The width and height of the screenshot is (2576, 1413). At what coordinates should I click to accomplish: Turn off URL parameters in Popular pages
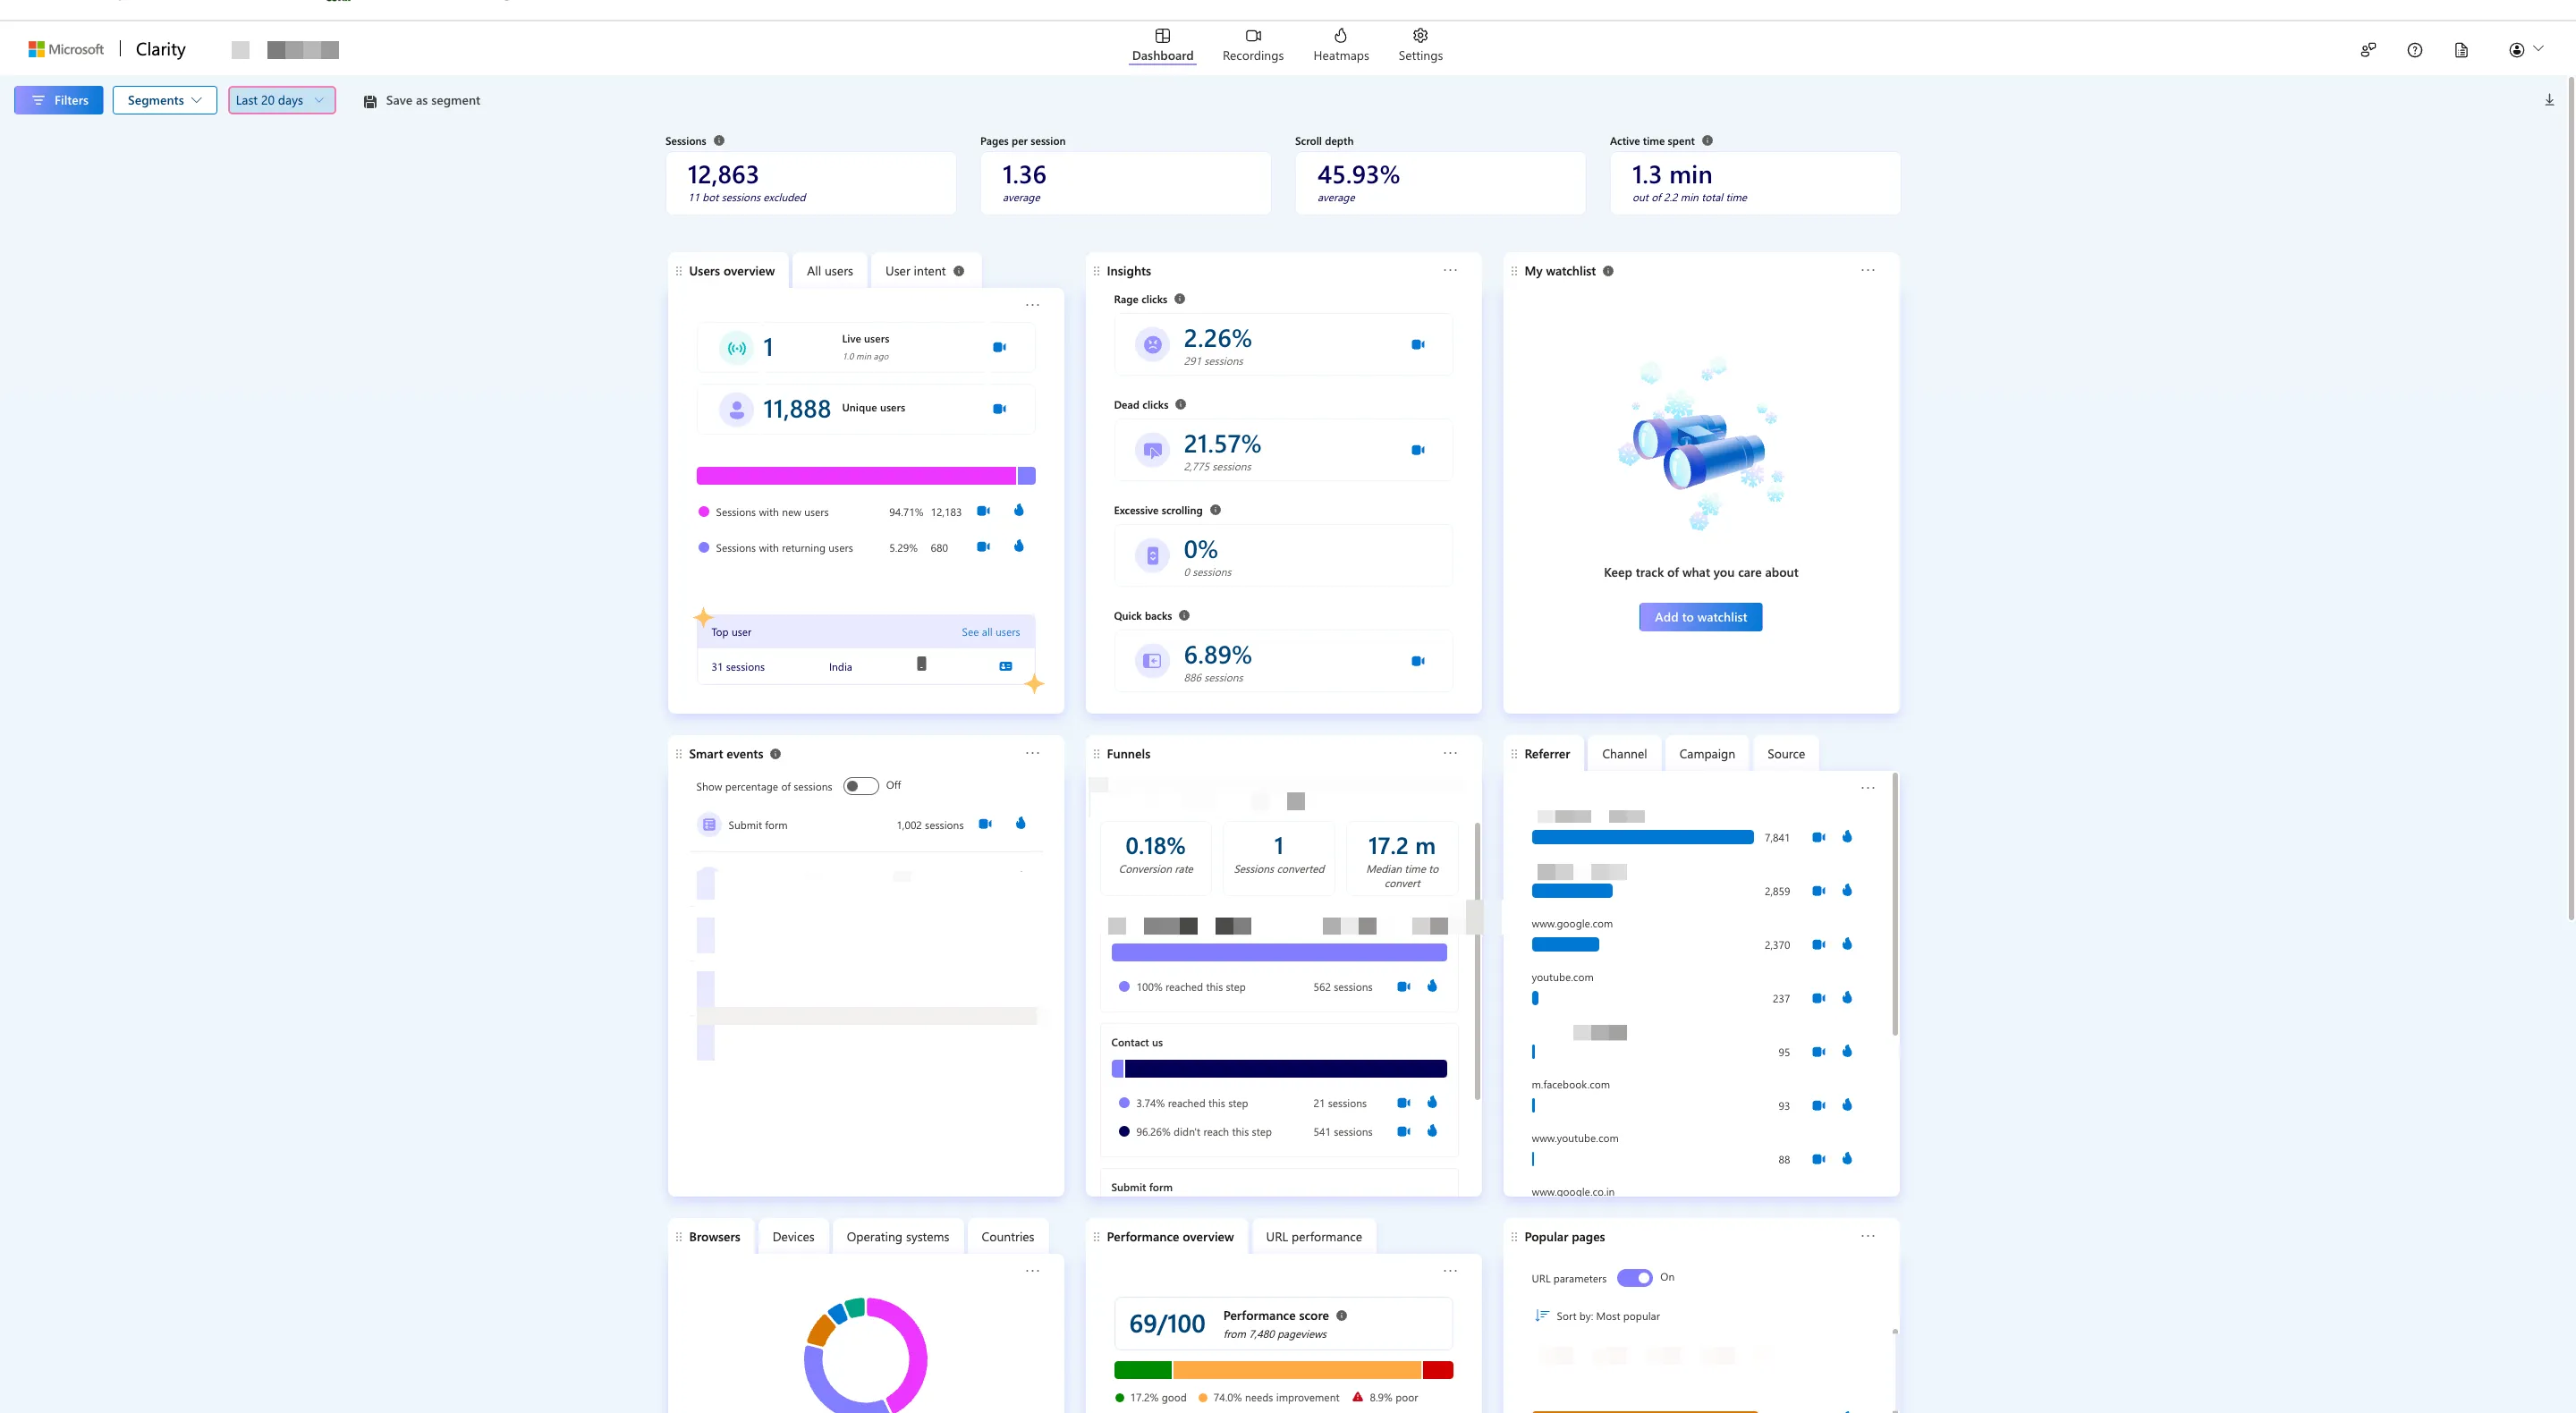pos(1636,1277)
